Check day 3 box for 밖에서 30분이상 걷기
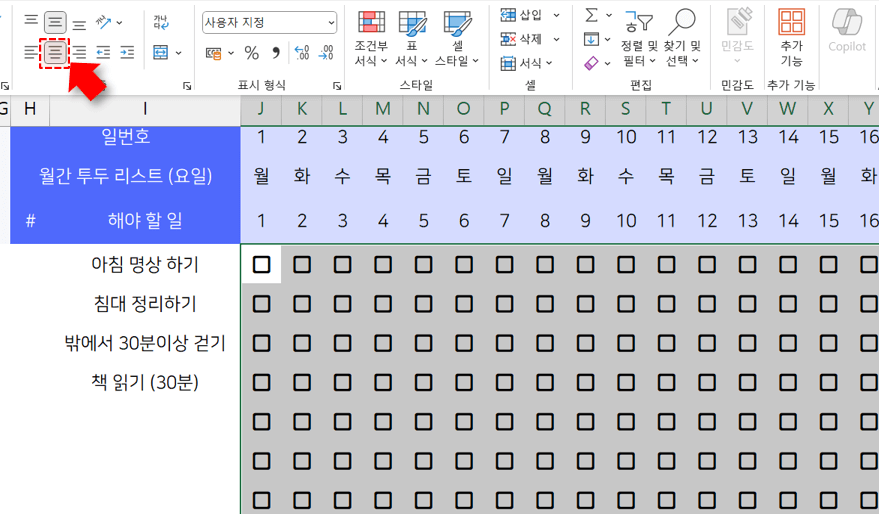The width and height of the screenshot is (879, 514). point(343,343)
